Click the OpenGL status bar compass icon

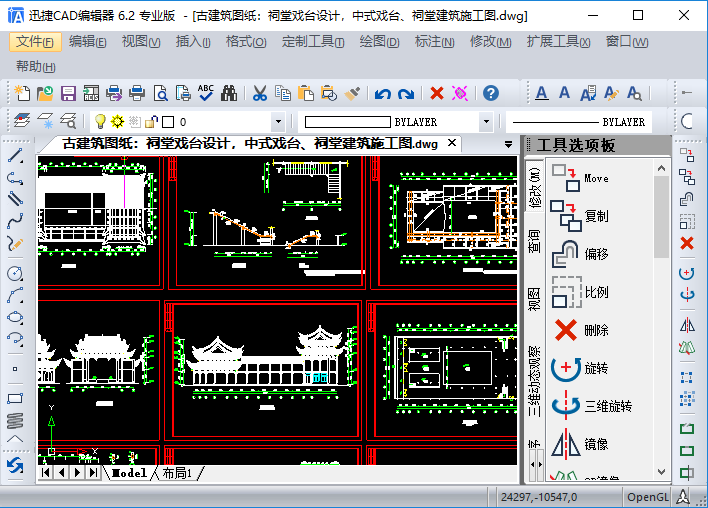tap(682, 497)
